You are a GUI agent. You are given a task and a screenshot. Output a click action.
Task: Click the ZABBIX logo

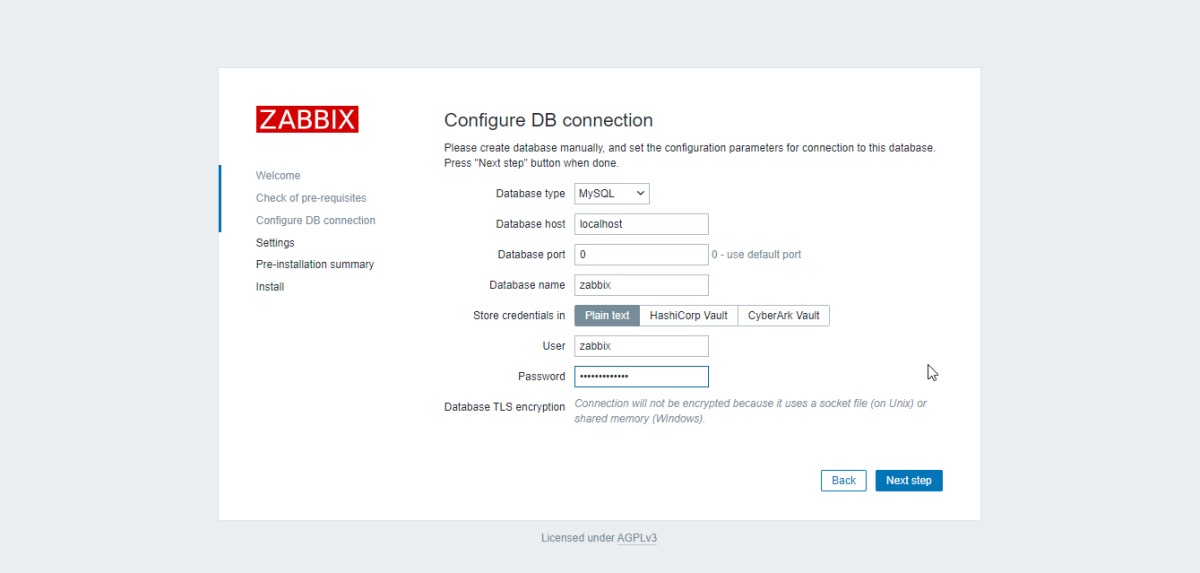(x=307, y=120)
